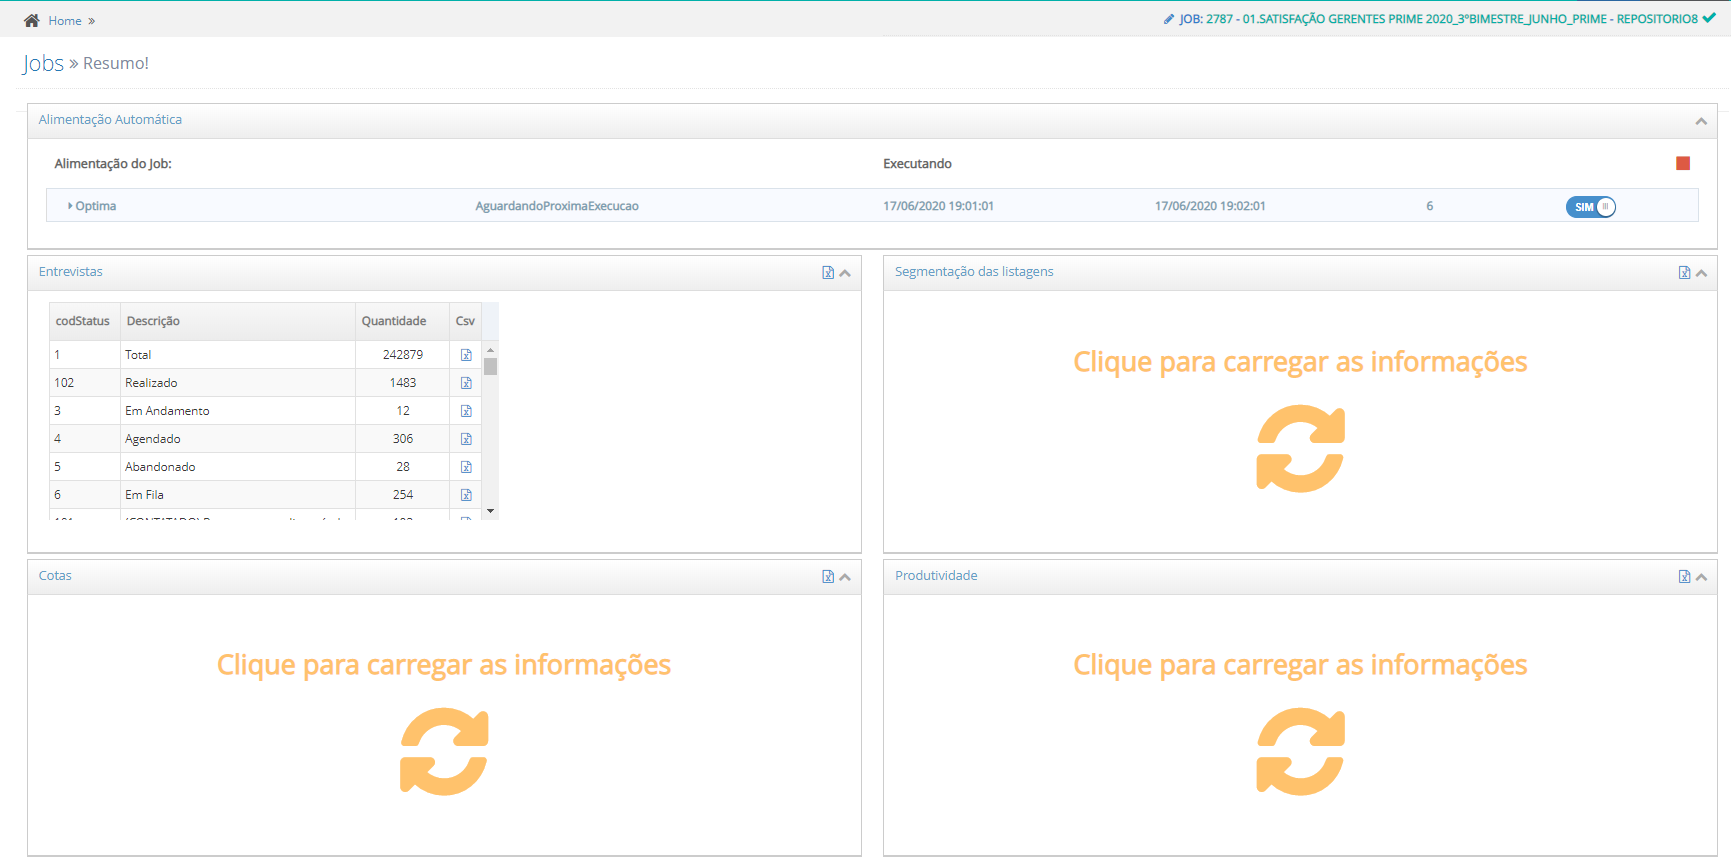The height and width of the screenshot is (865, 1731).
Task: Toggle the SIM switch off
Action: coord(1590,207)
